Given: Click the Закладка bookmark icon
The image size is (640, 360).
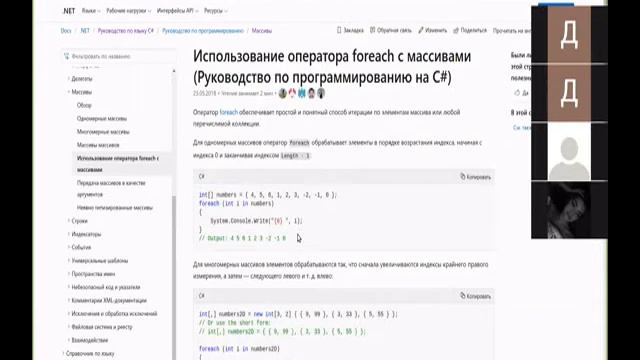Looking at the screenshot, I should click(339, 30).
